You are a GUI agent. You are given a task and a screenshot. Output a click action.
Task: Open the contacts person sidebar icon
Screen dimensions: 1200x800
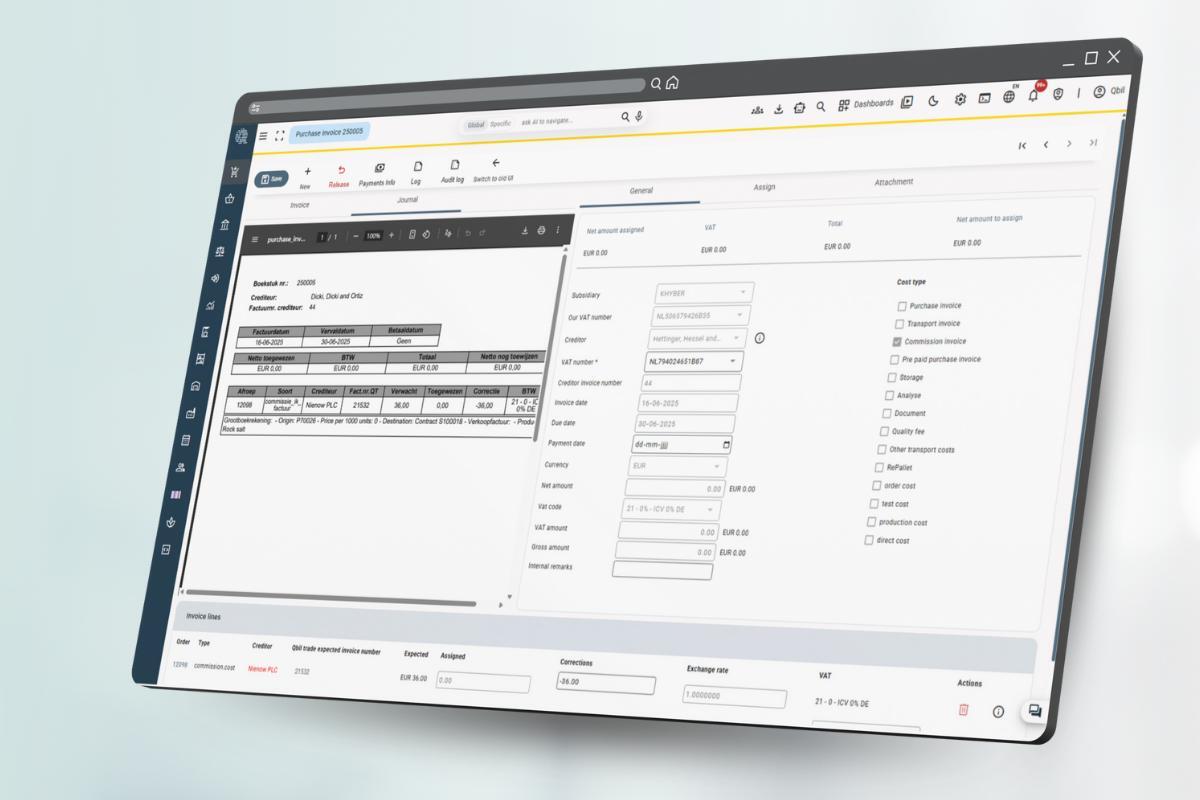coord(181,467)
